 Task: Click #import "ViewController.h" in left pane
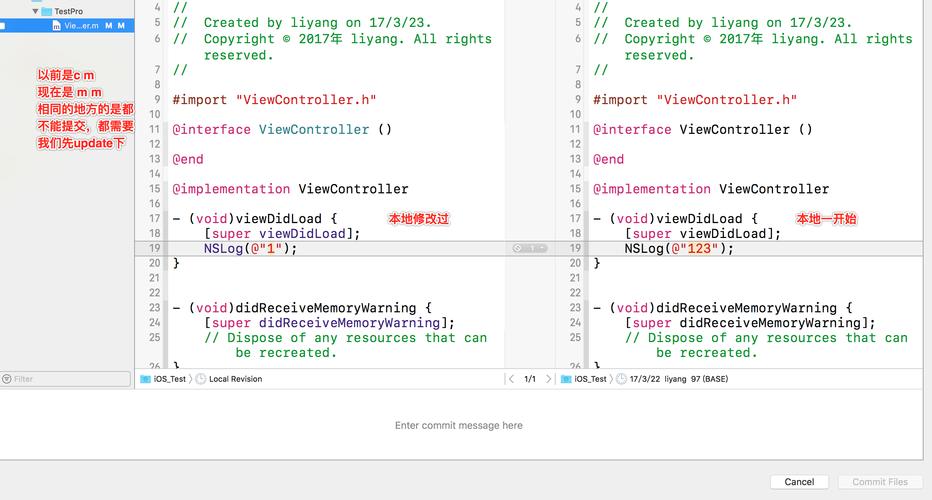(x=274, y=100)
